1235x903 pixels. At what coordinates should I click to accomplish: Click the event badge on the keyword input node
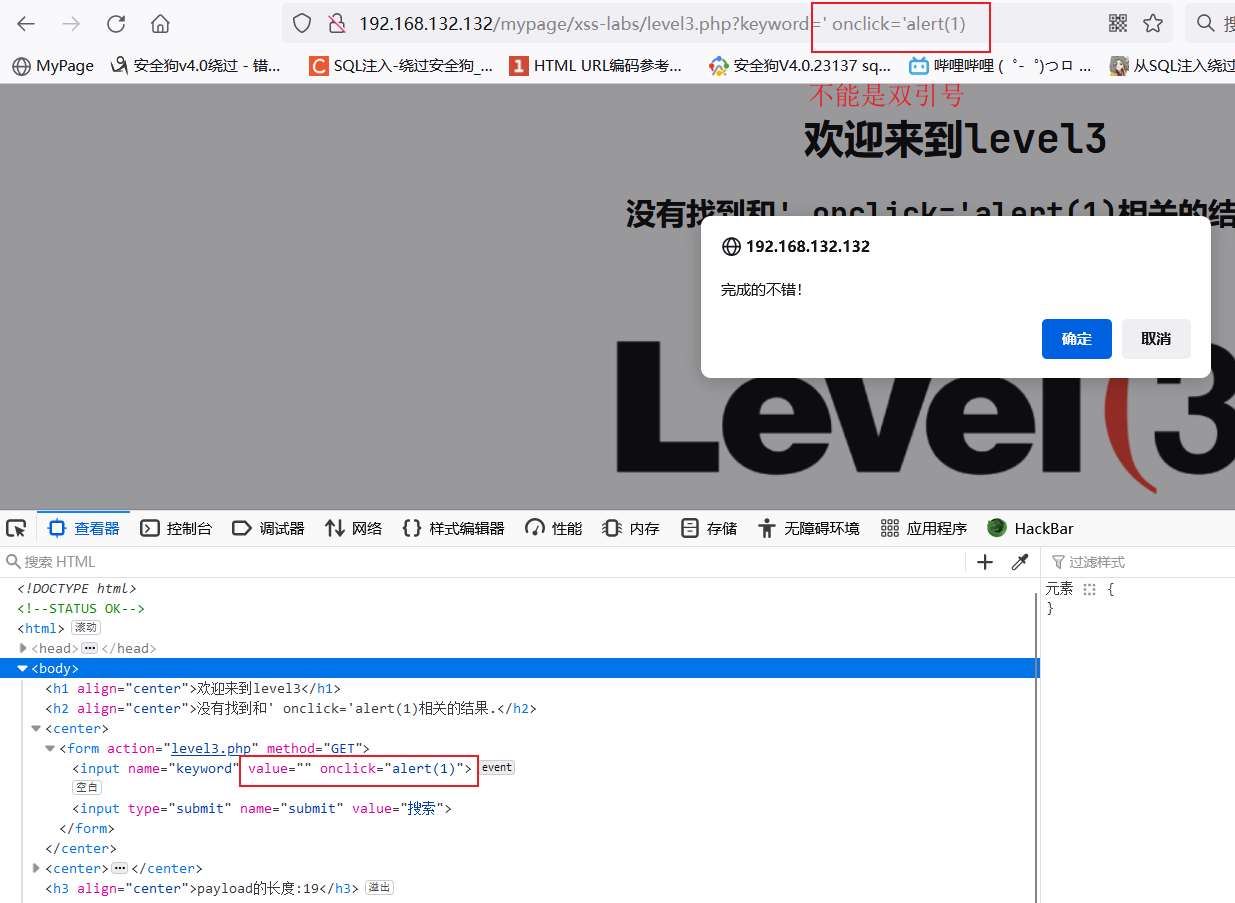pos(497,767)
